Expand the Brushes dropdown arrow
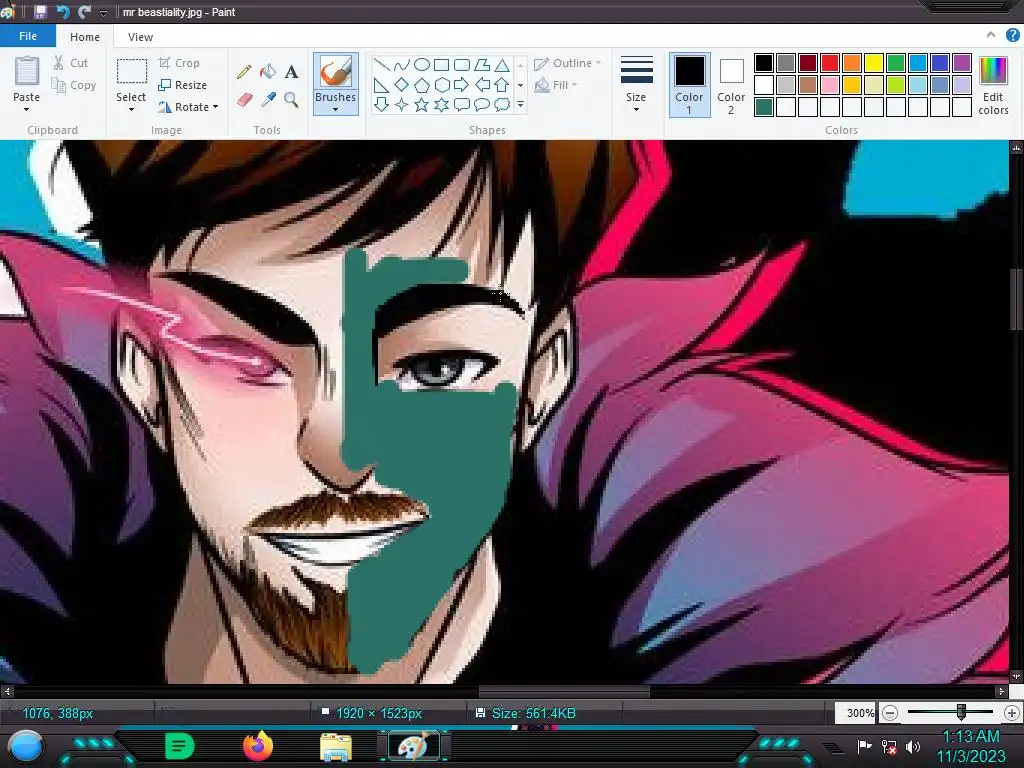 [x=336, y=110]
